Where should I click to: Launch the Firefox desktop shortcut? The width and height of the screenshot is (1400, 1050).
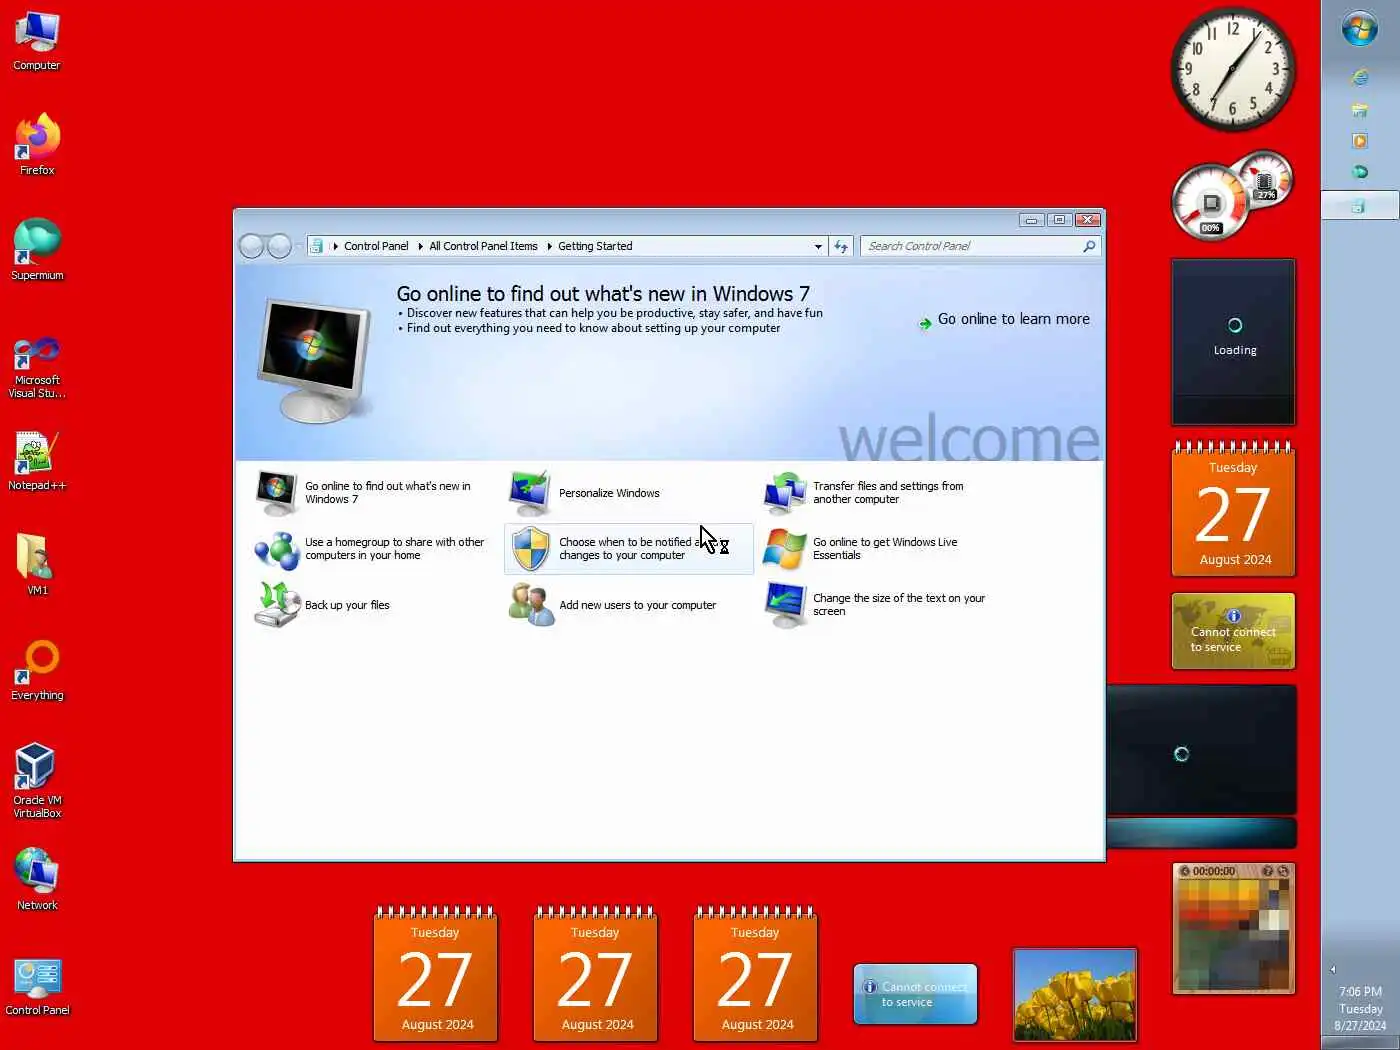37,146
